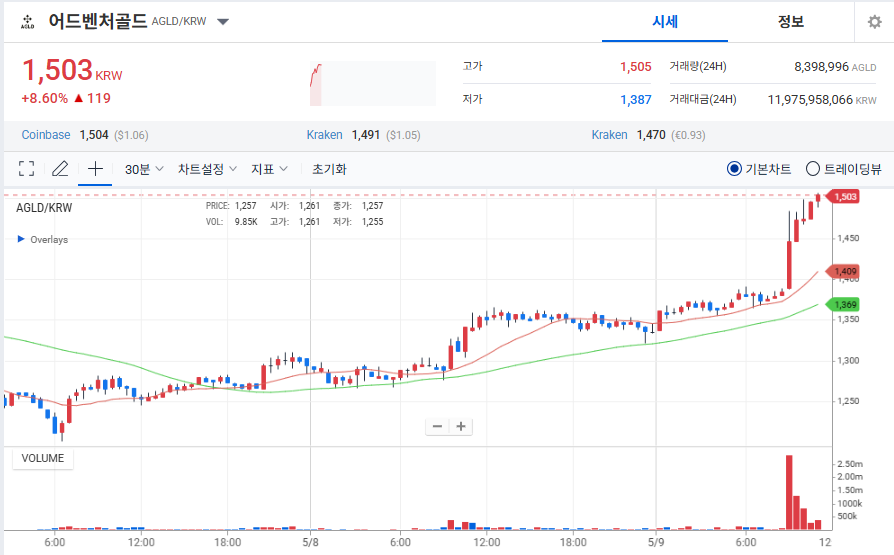Image resolution: width=894 pixels, height=555 pixels.
Task: Select the 트레이딩뷰 radio button
Action: (812, 169)
